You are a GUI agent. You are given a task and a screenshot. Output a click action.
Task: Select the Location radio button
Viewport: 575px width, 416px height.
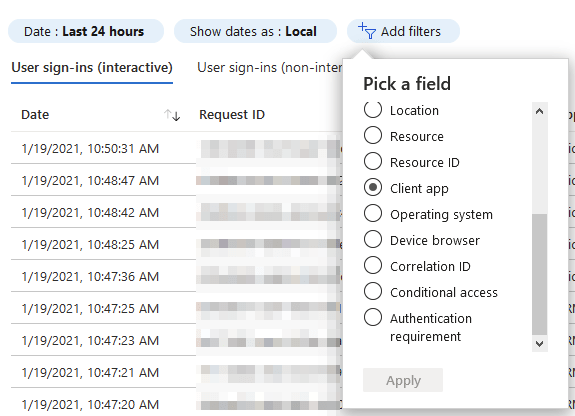(x=373, y=110)
